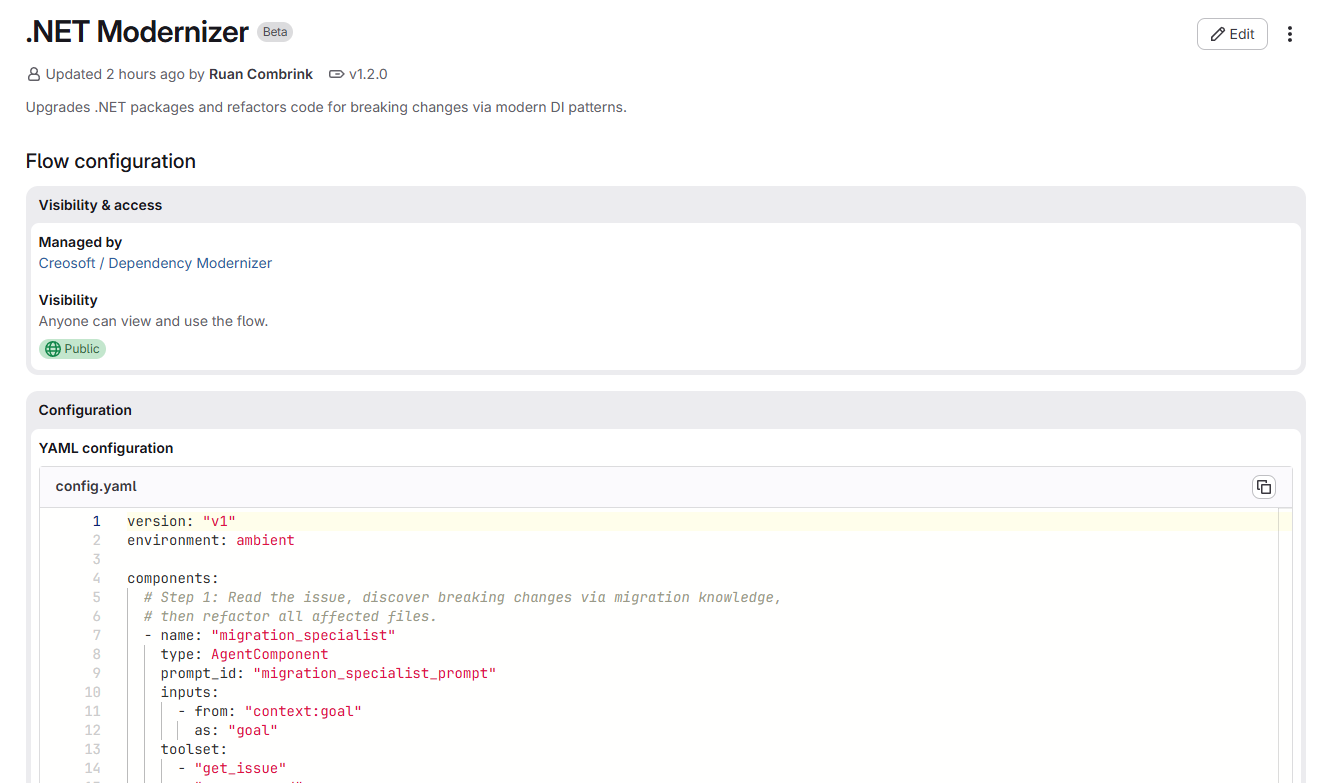
Task: Click line type: AgentComponent
Action: 245,654
